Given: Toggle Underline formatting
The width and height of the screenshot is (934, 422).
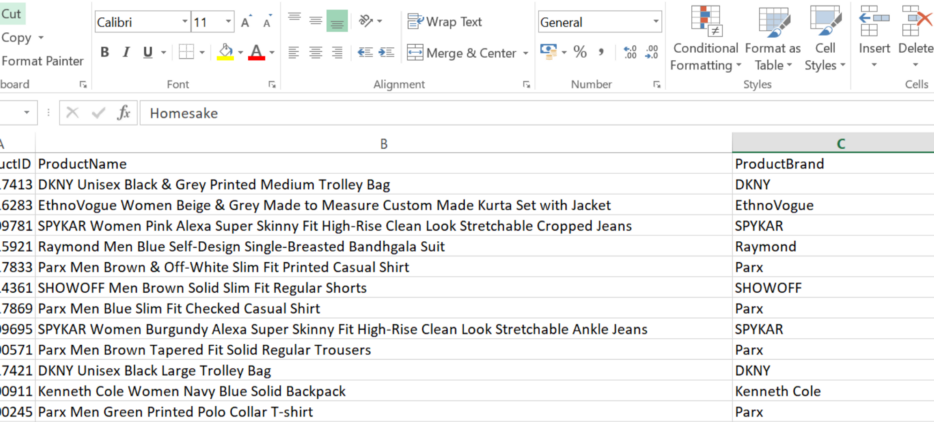Looking at the screenshot, I should coord(147,52).
